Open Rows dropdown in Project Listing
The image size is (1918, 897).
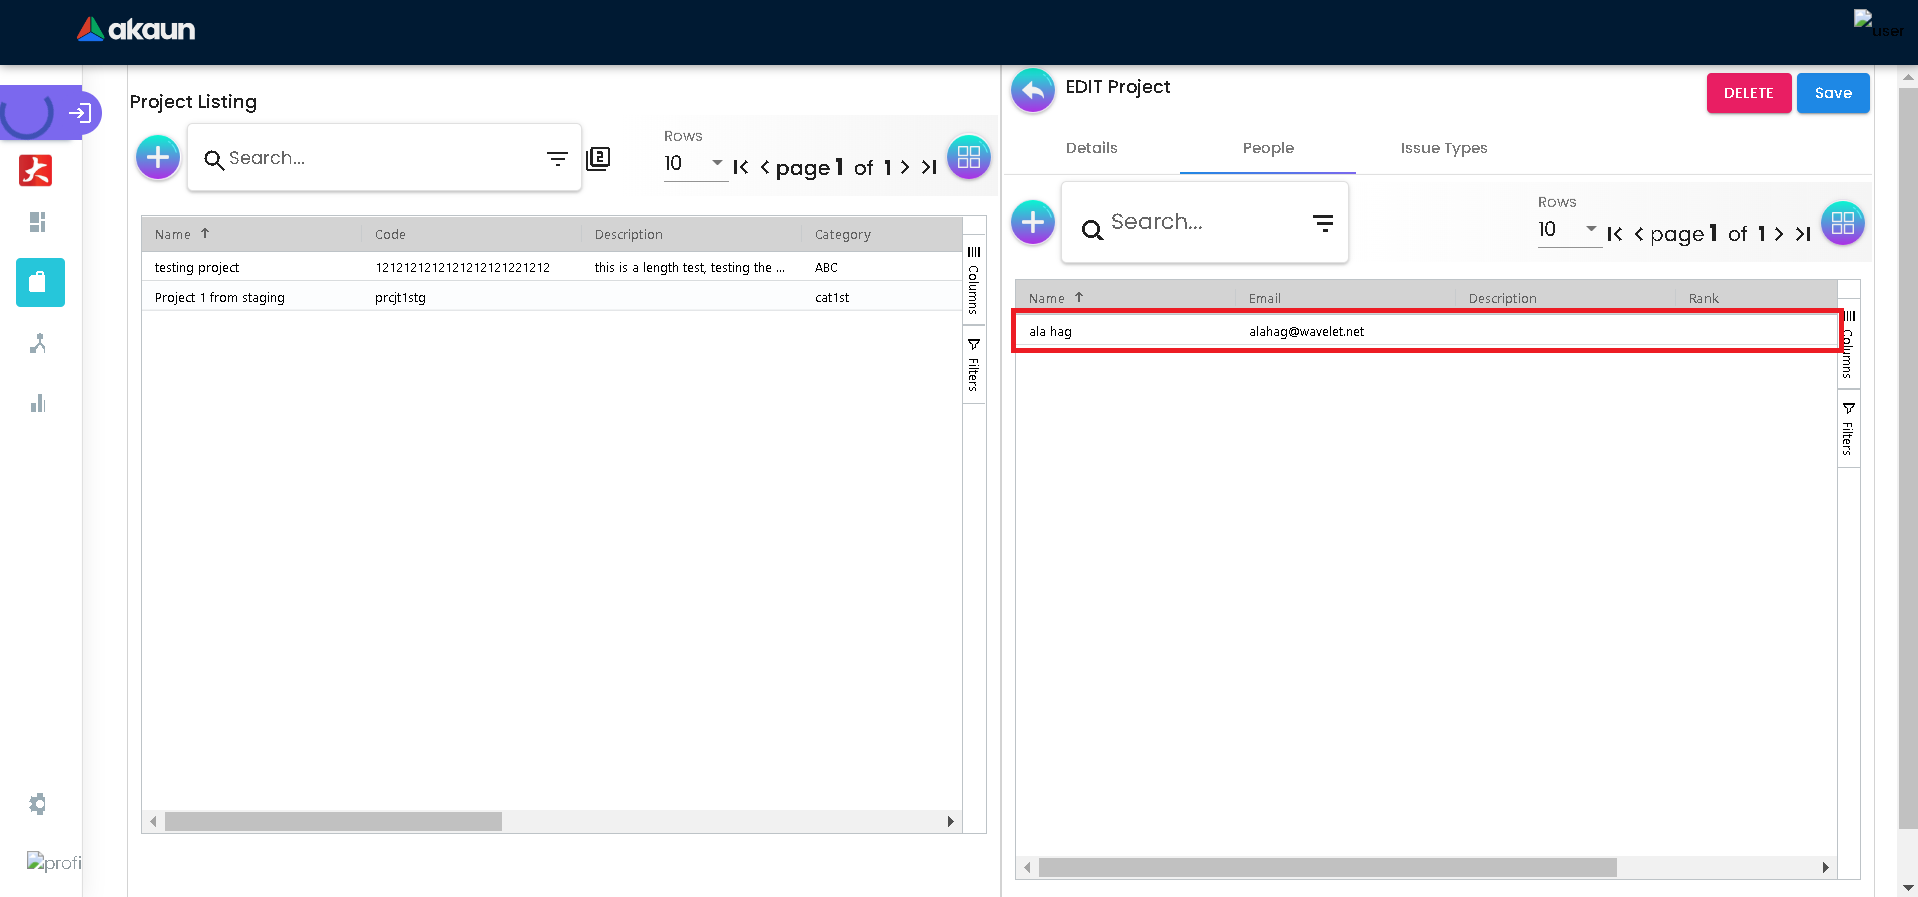[695, 163]
